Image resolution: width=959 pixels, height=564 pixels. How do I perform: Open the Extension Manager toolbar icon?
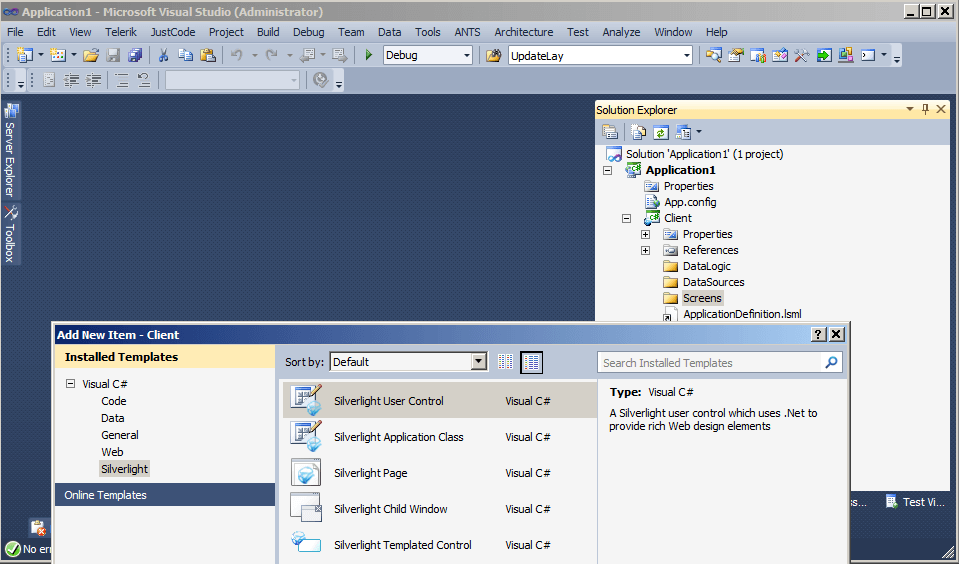(846, 55)
